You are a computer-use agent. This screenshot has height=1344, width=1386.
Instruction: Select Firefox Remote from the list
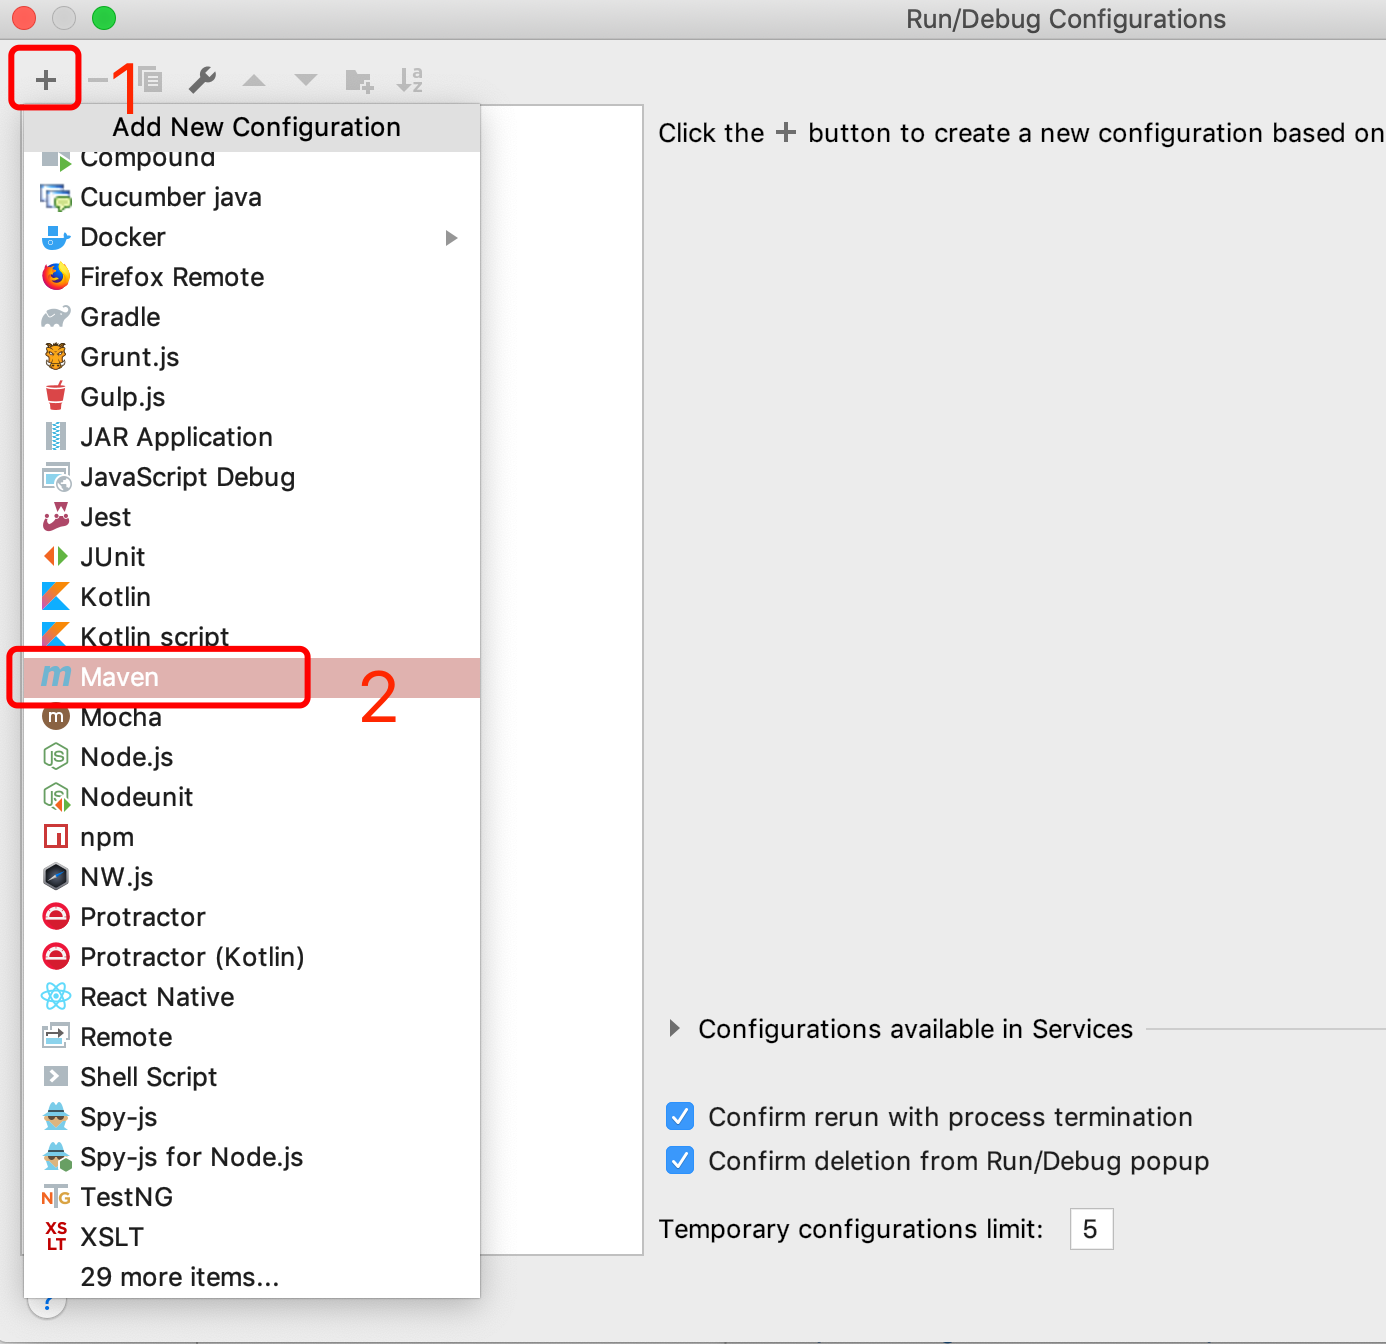point(252,277)
